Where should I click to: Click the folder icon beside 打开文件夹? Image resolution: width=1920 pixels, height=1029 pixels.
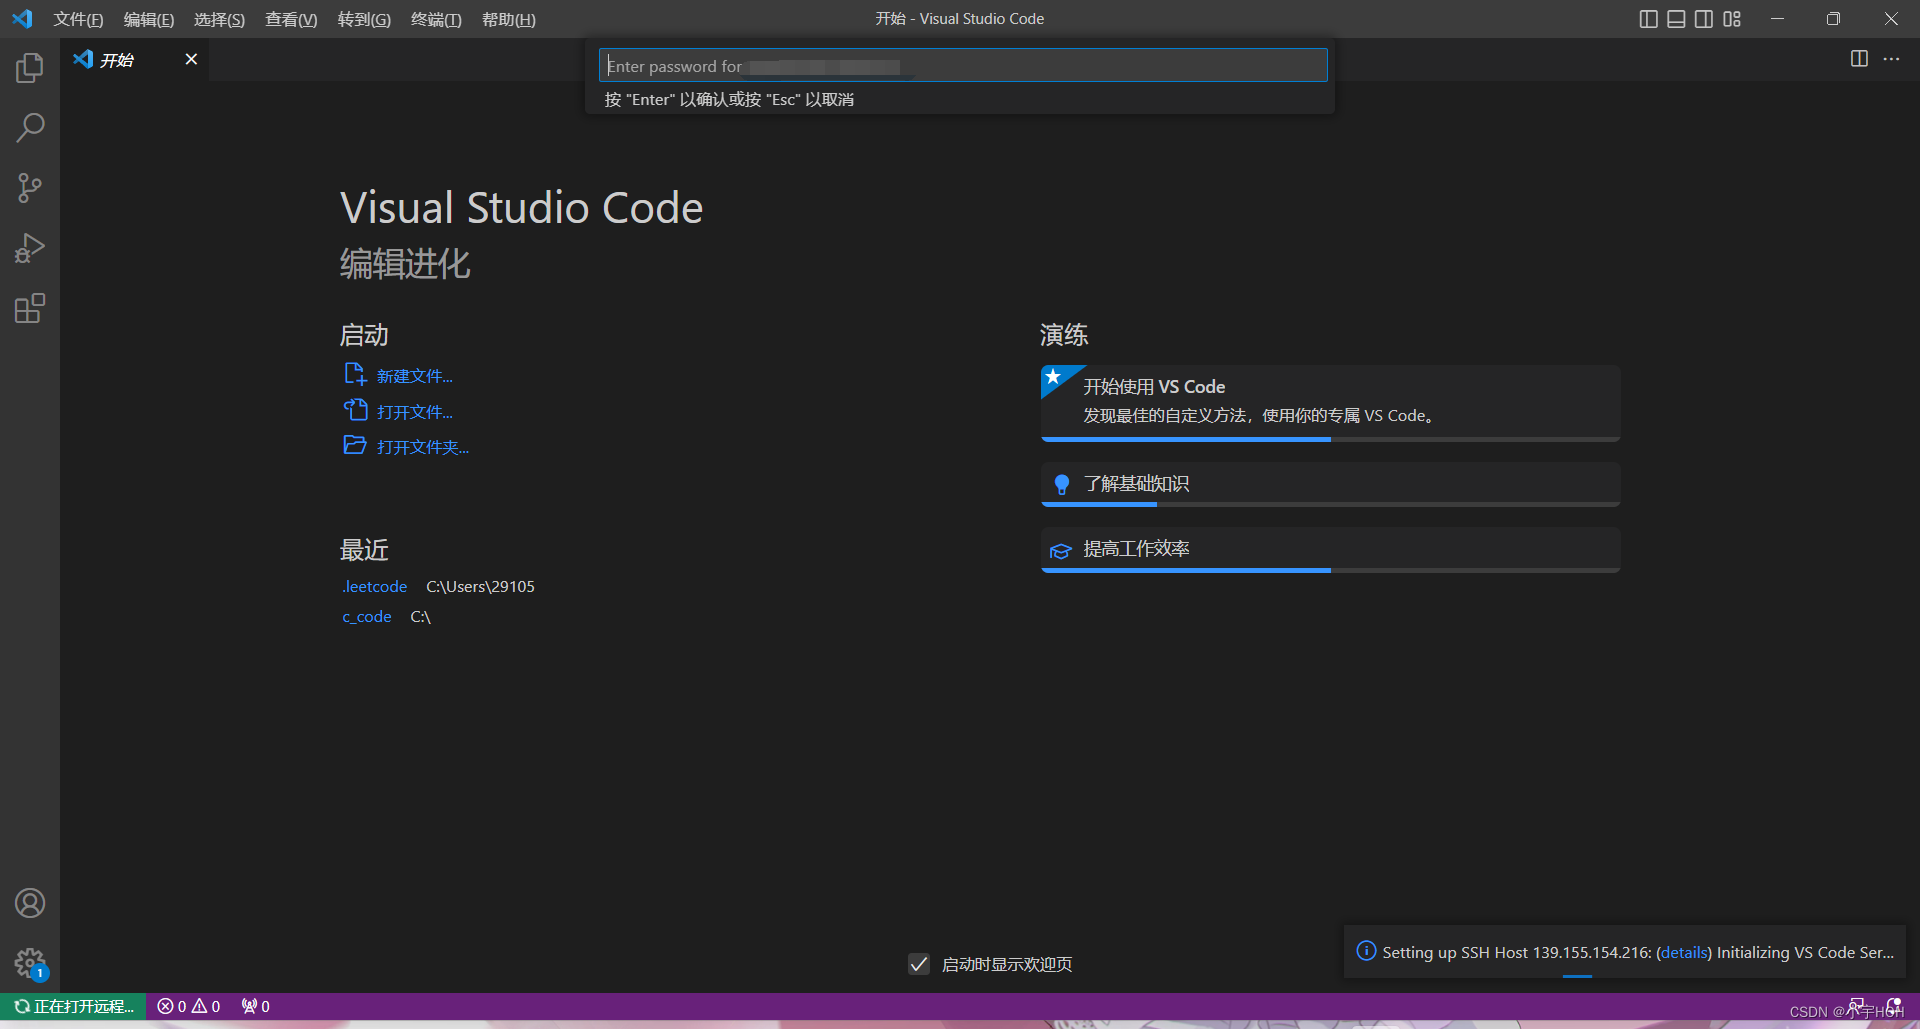pos(355,445)
